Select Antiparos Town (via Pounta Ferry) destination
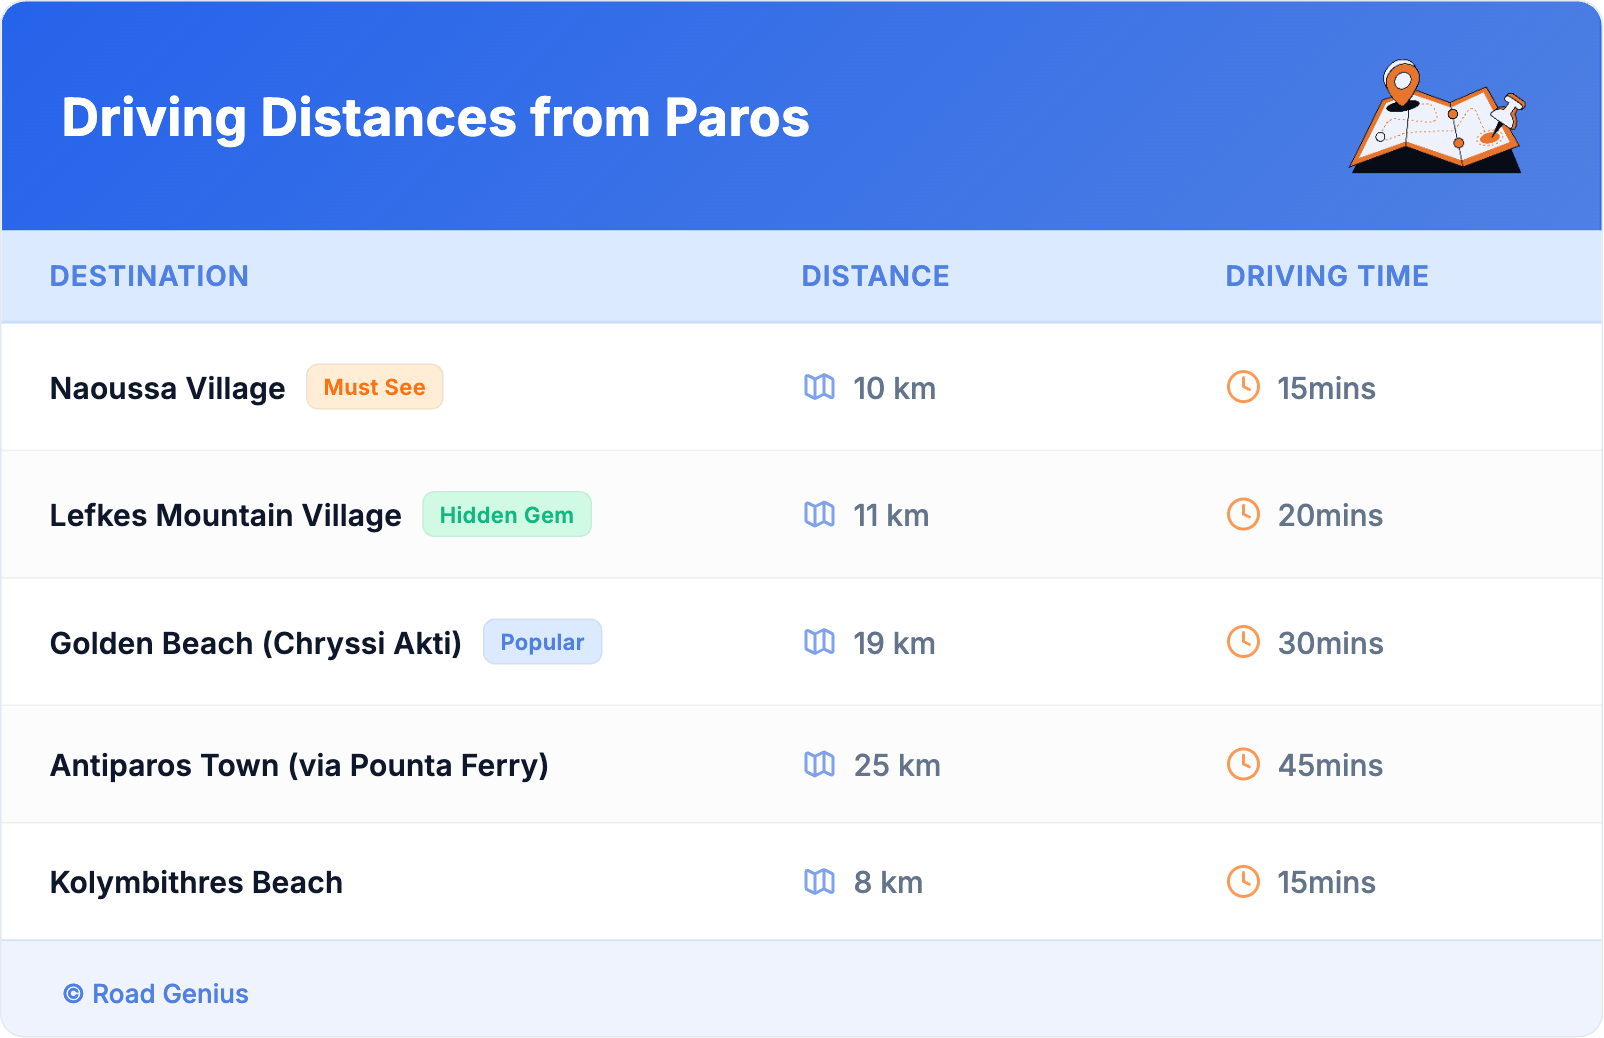 pyautogui.click(x=299, y=765)
